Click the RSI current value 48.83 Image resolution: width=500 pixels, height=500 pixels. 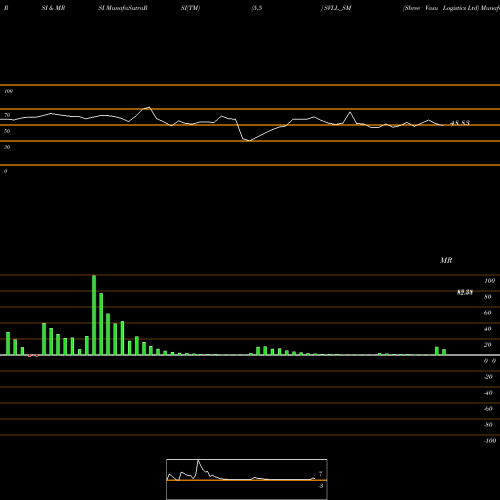click(x=460, y=123)
